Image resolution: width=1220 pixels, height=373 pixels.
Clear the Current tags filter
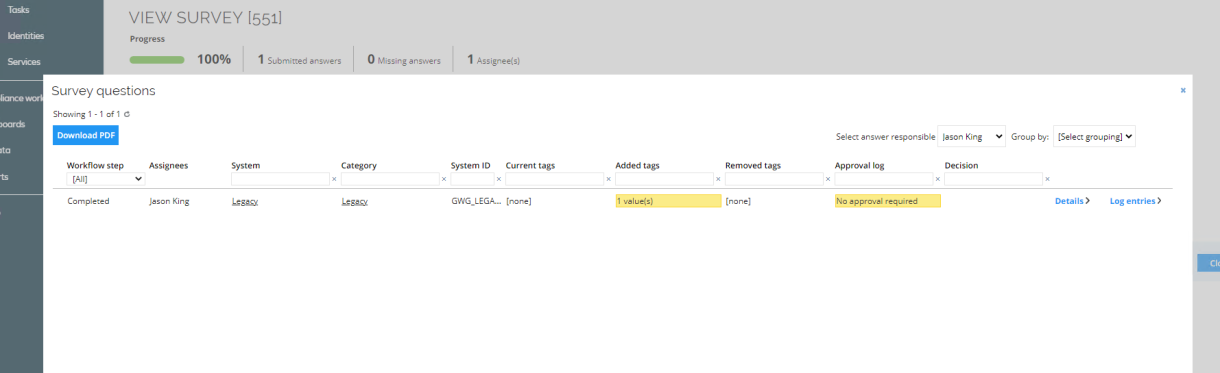click(x=608, y=179)
